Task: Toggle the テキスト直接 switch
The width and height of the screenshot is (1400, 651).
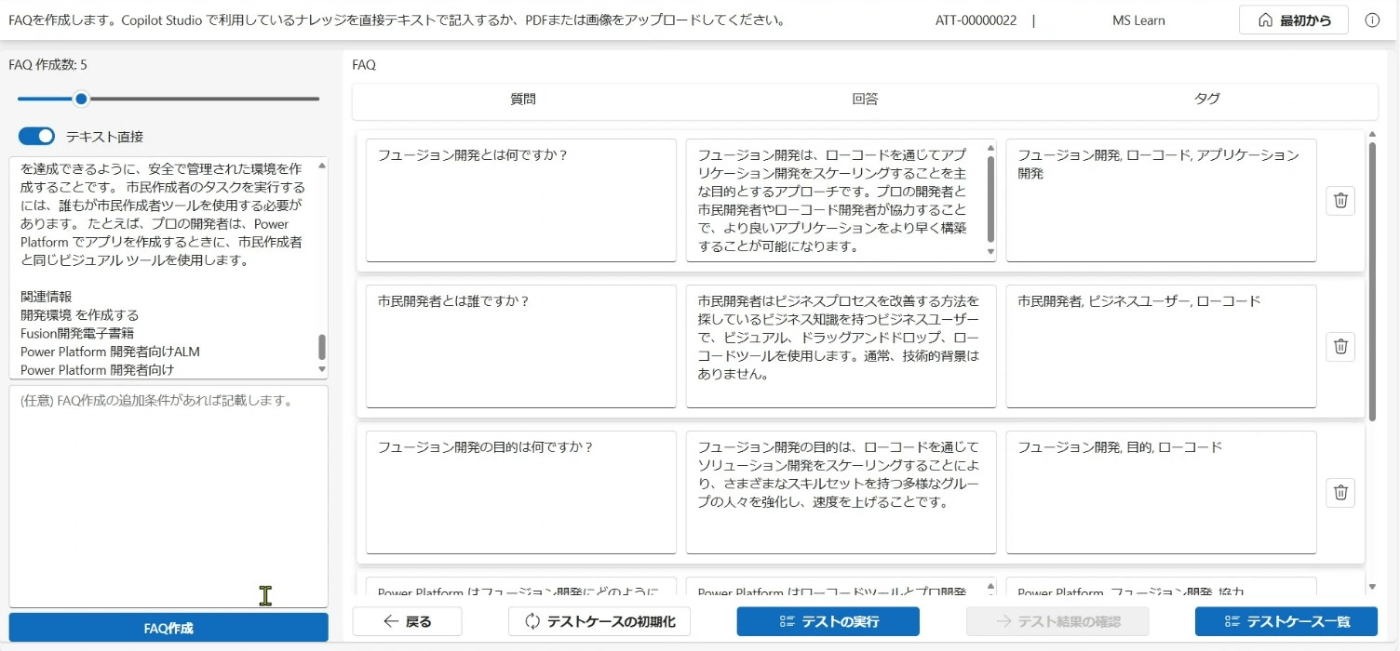Action: click(x=36, y=136)
